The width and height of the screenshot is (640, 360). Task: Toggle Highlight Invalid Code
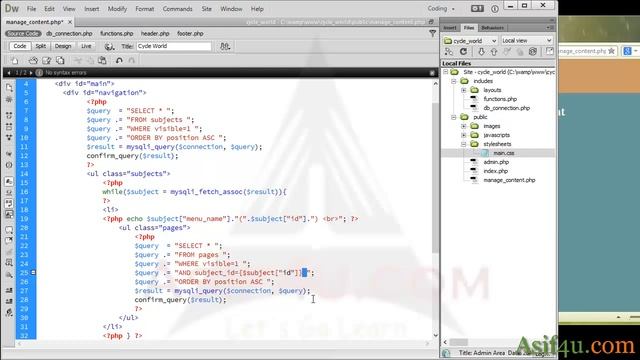tap(9, 193)
